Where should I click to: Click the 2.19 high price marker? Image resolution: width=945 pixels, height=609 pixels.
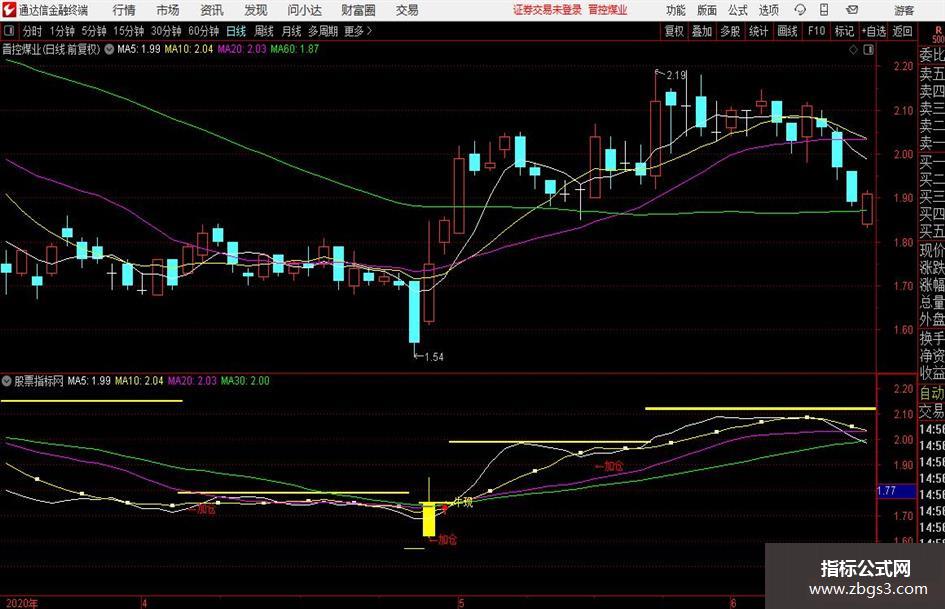coord(676,75)
